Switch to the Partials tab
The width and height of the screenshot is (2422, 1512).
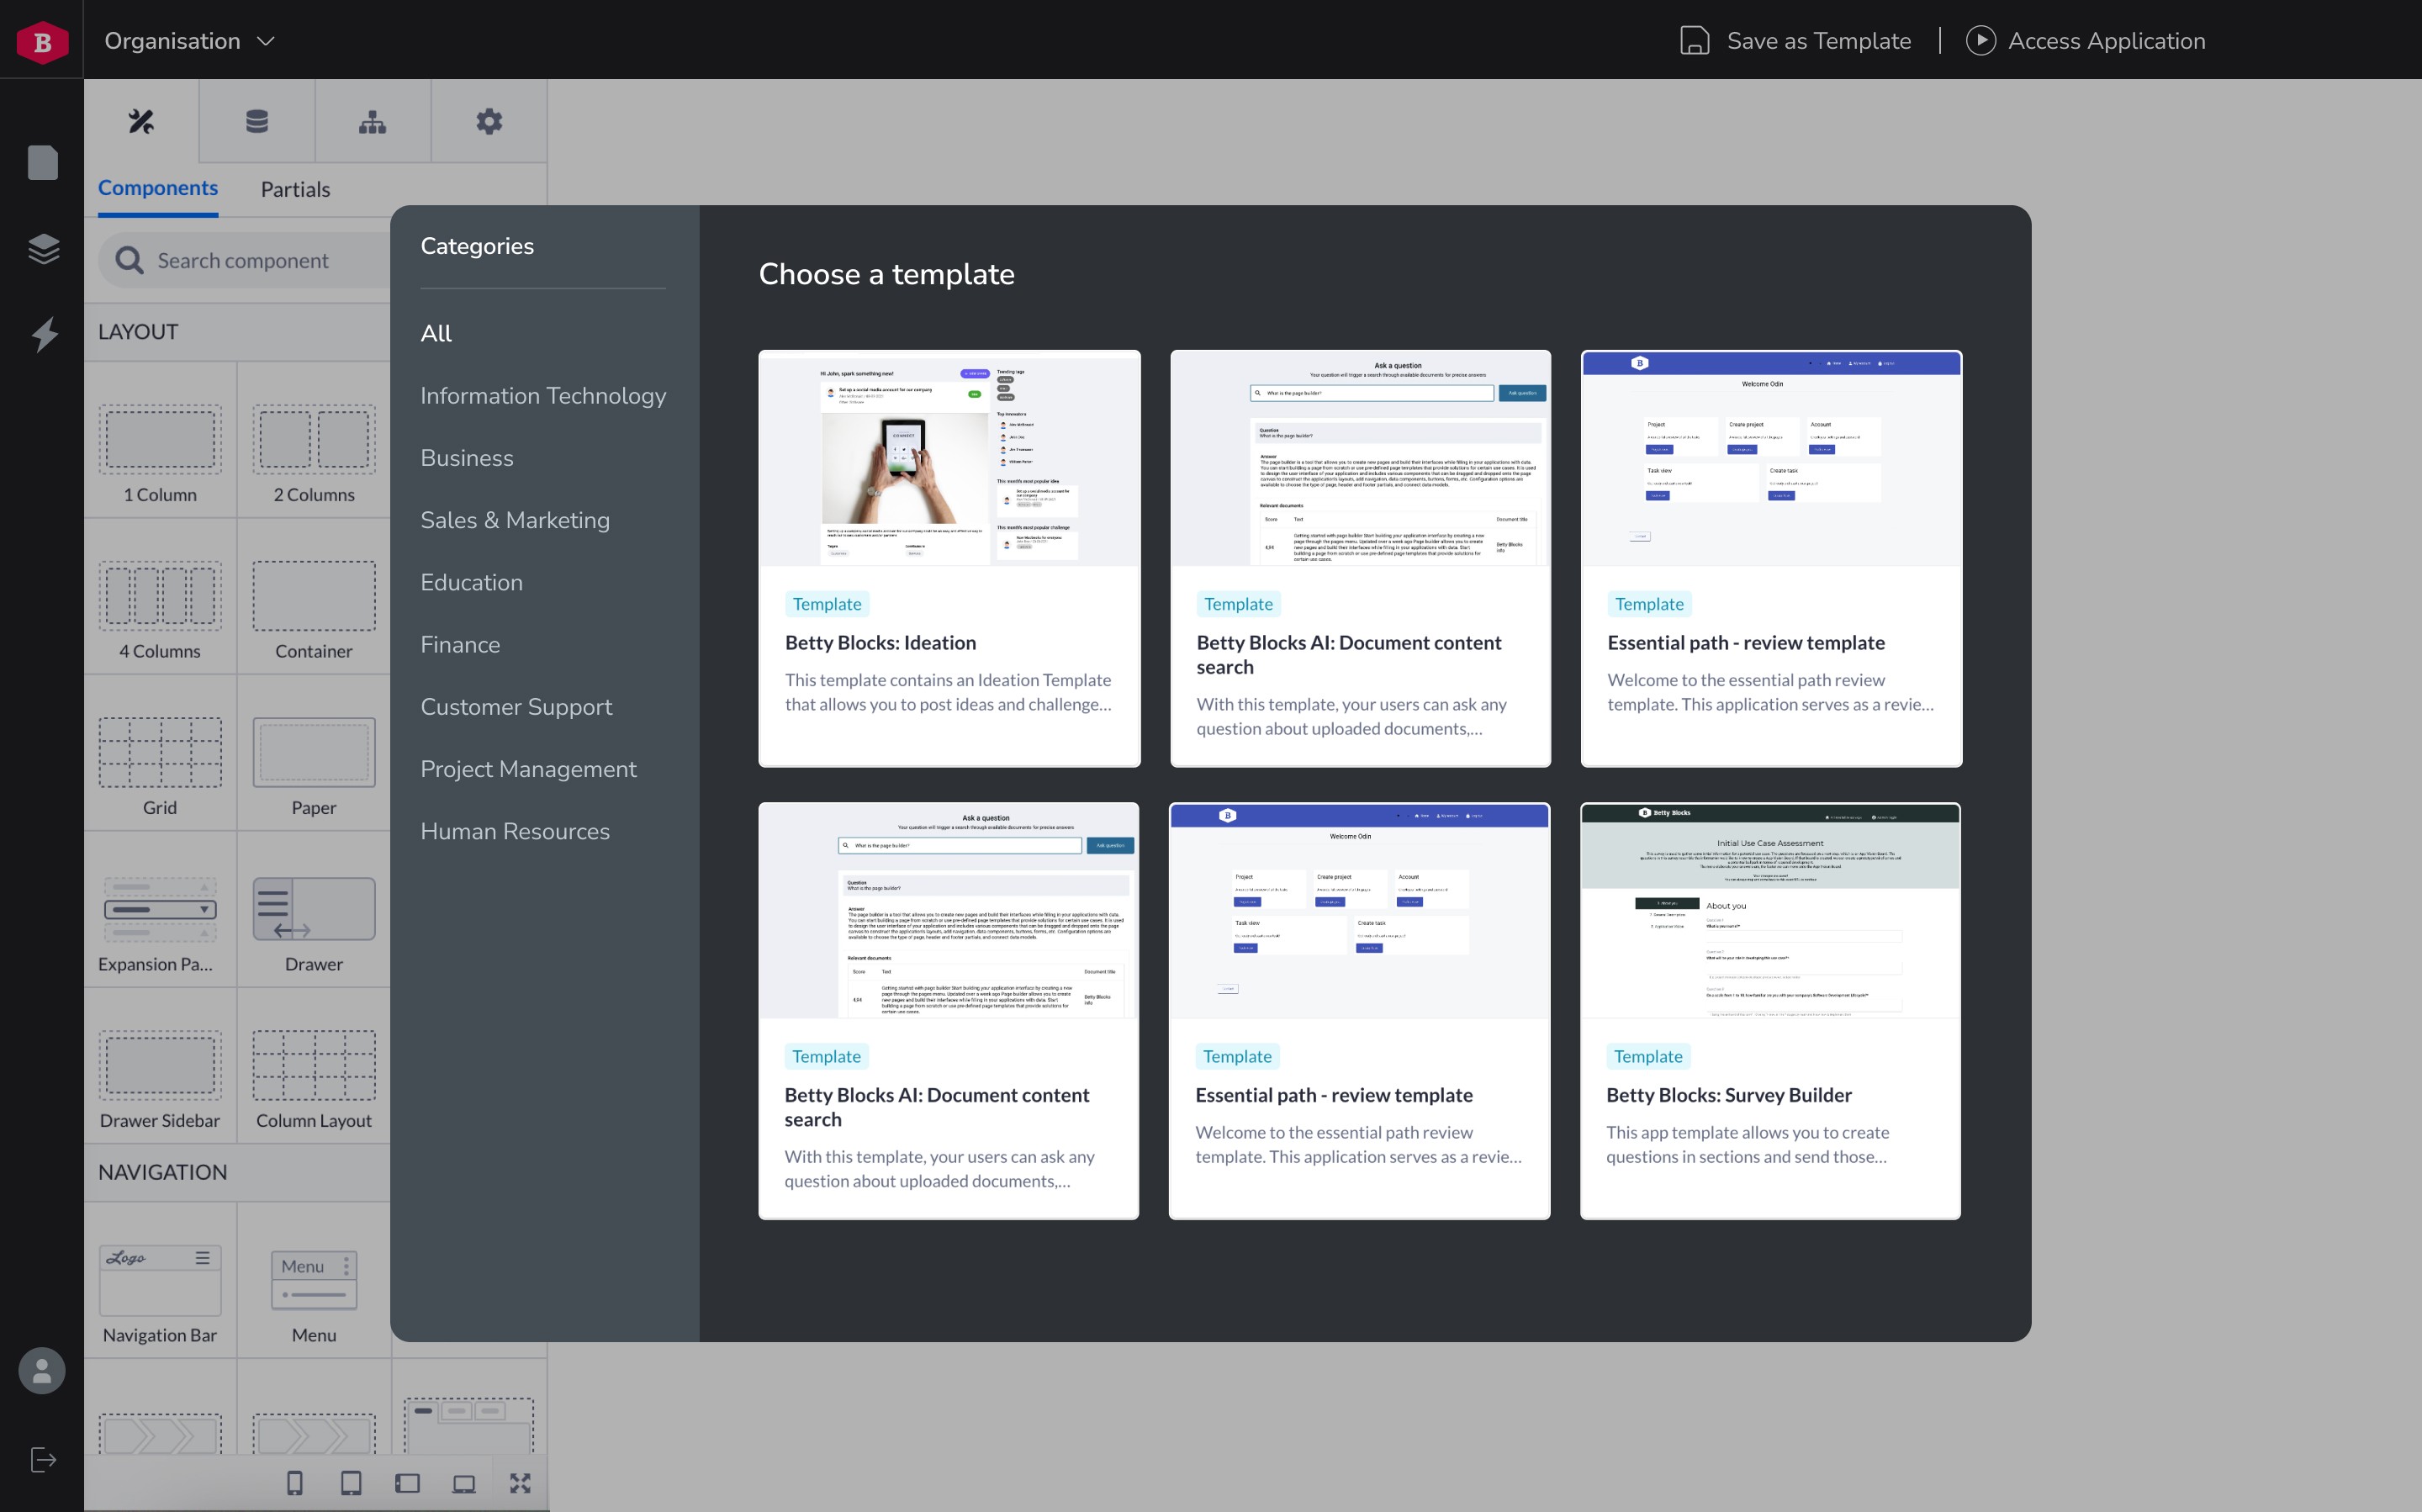point(295,189)
